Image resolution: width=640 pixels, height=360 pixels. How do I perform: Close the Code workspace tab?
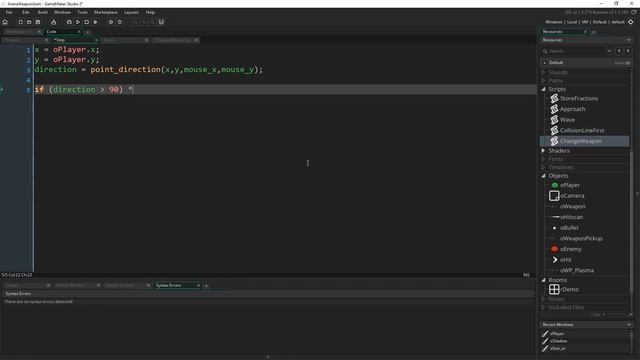79,31
